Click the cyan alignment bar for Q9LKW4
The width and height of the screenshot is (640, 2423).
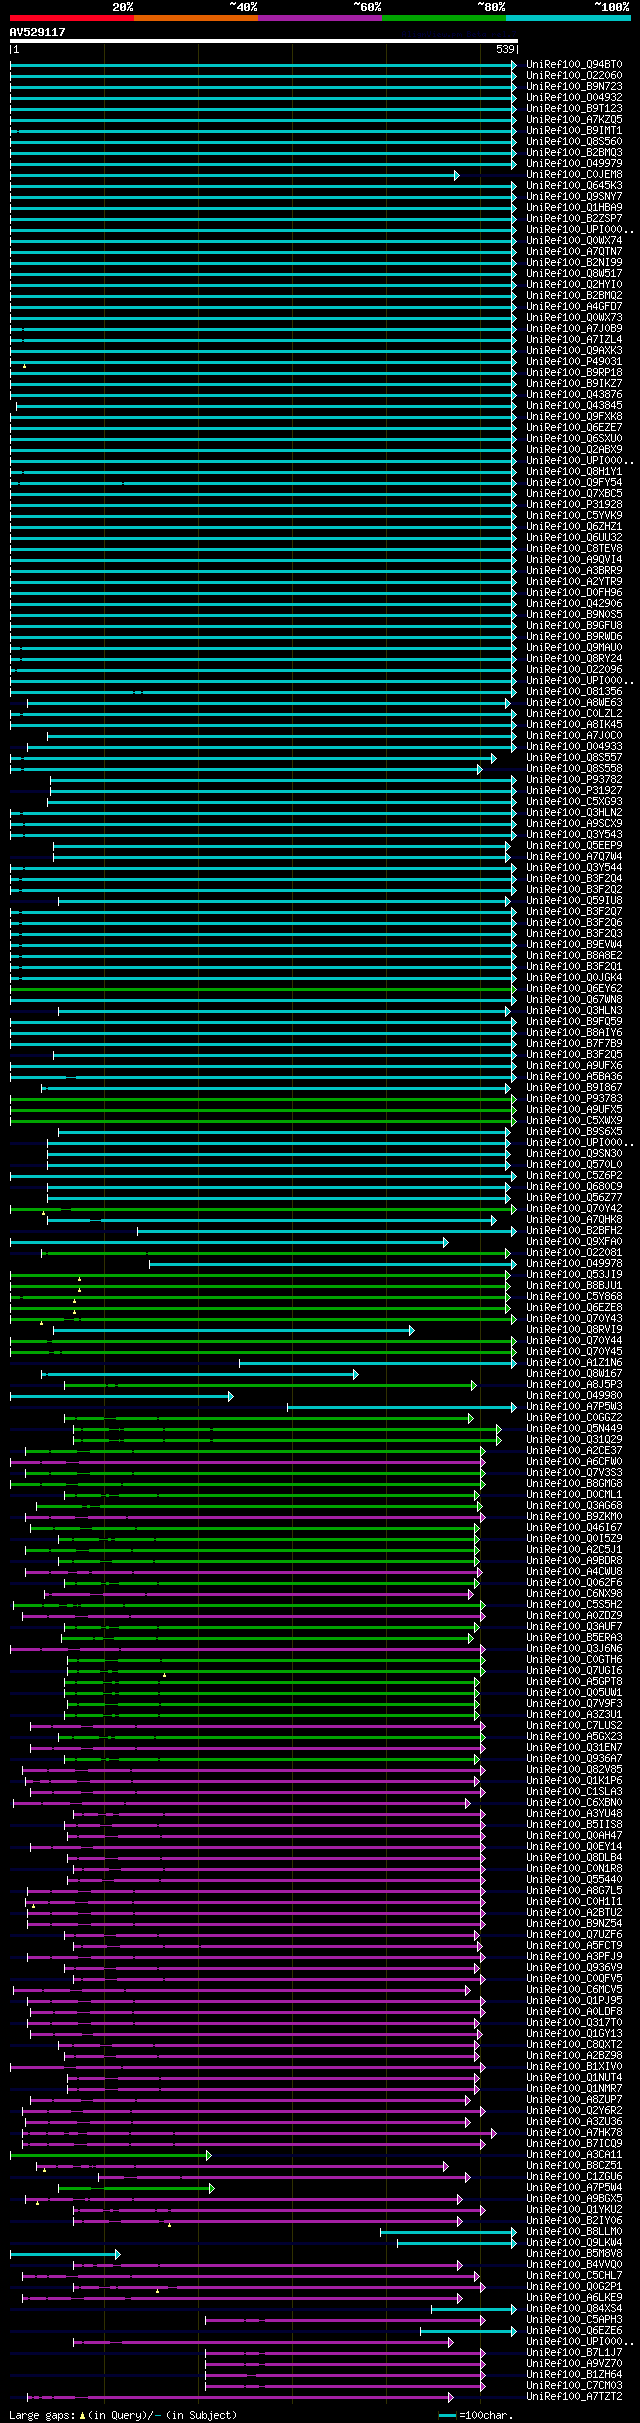coord(455,2243)
